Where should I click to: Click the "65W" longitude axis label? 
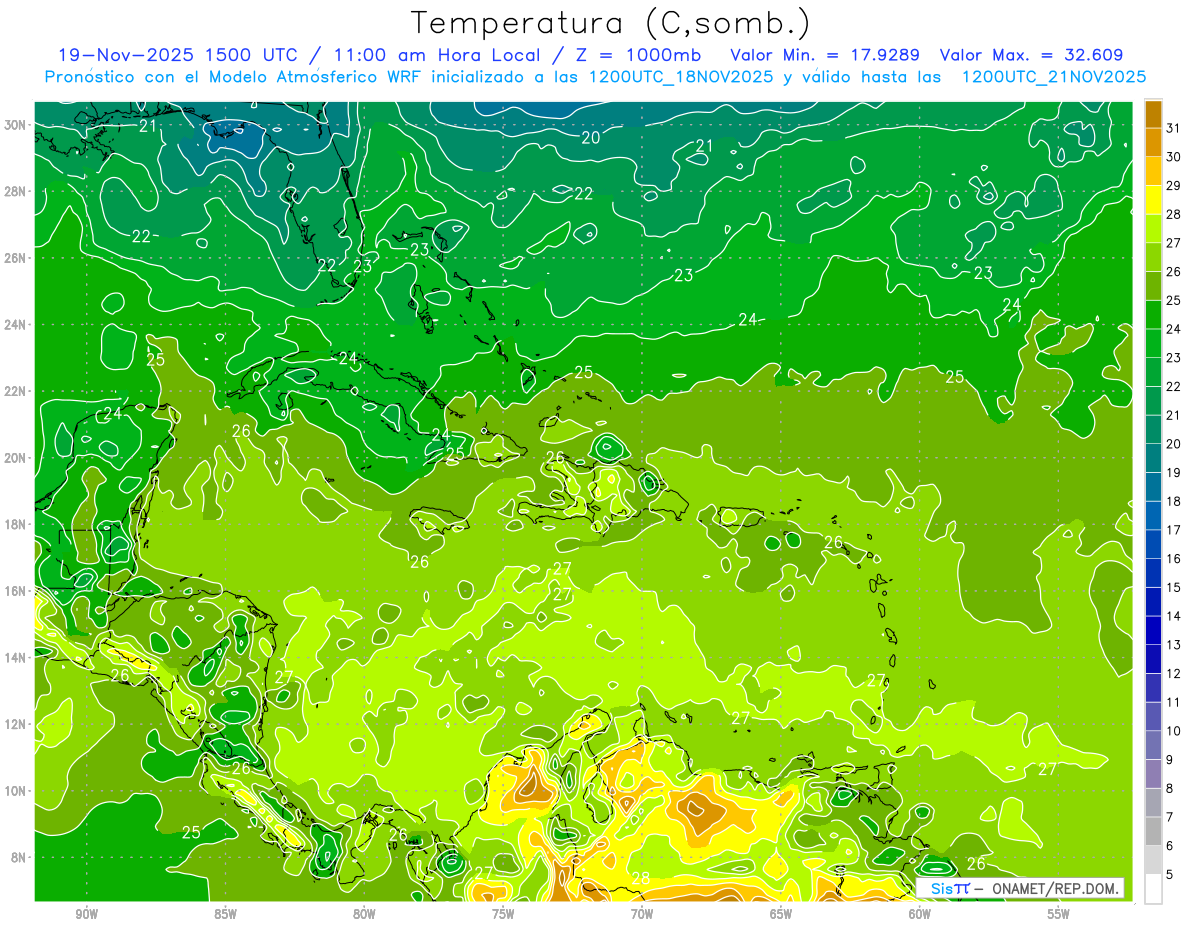click(781, 914)
